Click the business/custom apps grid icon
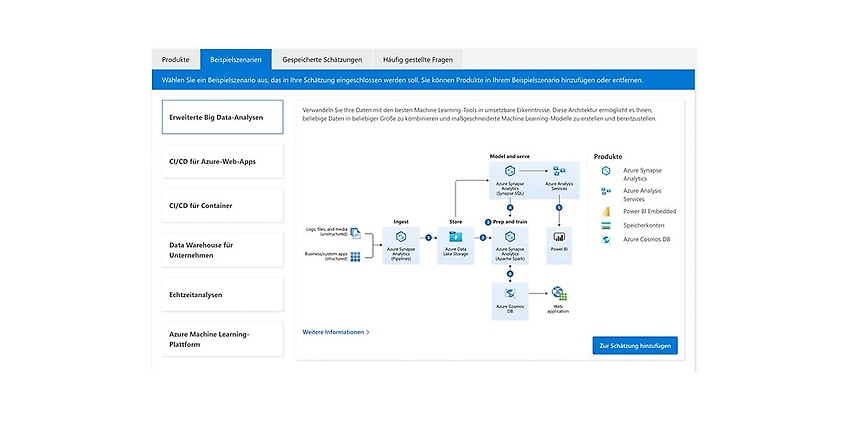Screen dimensions: 850x425 coord(355,256)
